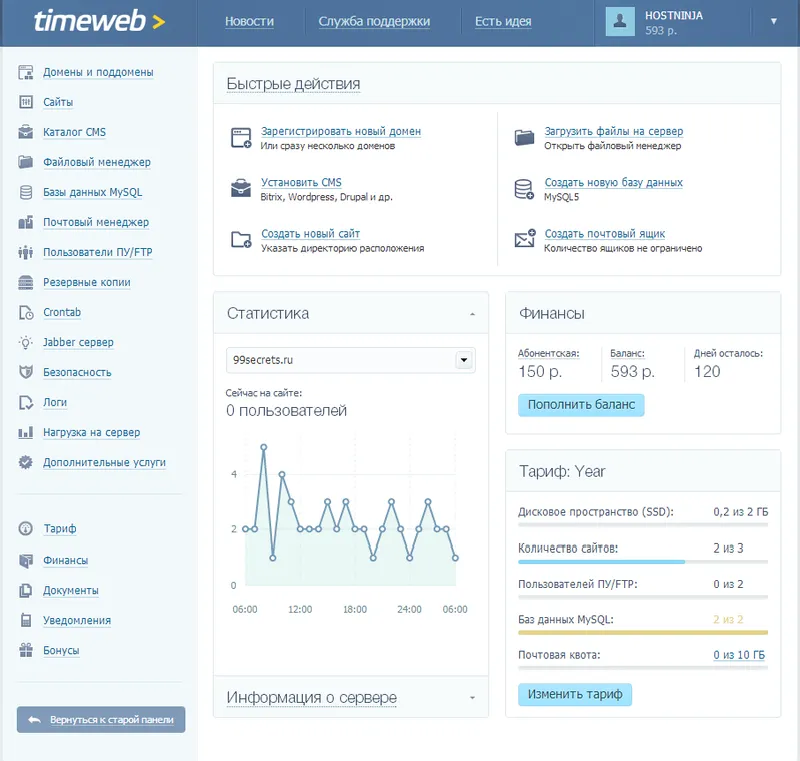This screenshot has width=800, height=761.
Task: Click the Jabber сервер lightbulb icon
Action: pos(26,342)
